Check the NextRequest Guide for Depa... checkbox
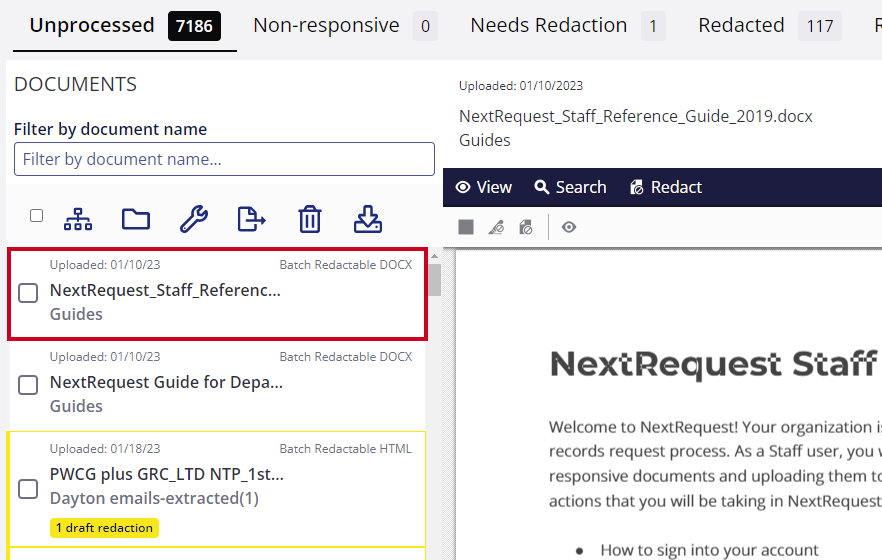 (28, 385)
